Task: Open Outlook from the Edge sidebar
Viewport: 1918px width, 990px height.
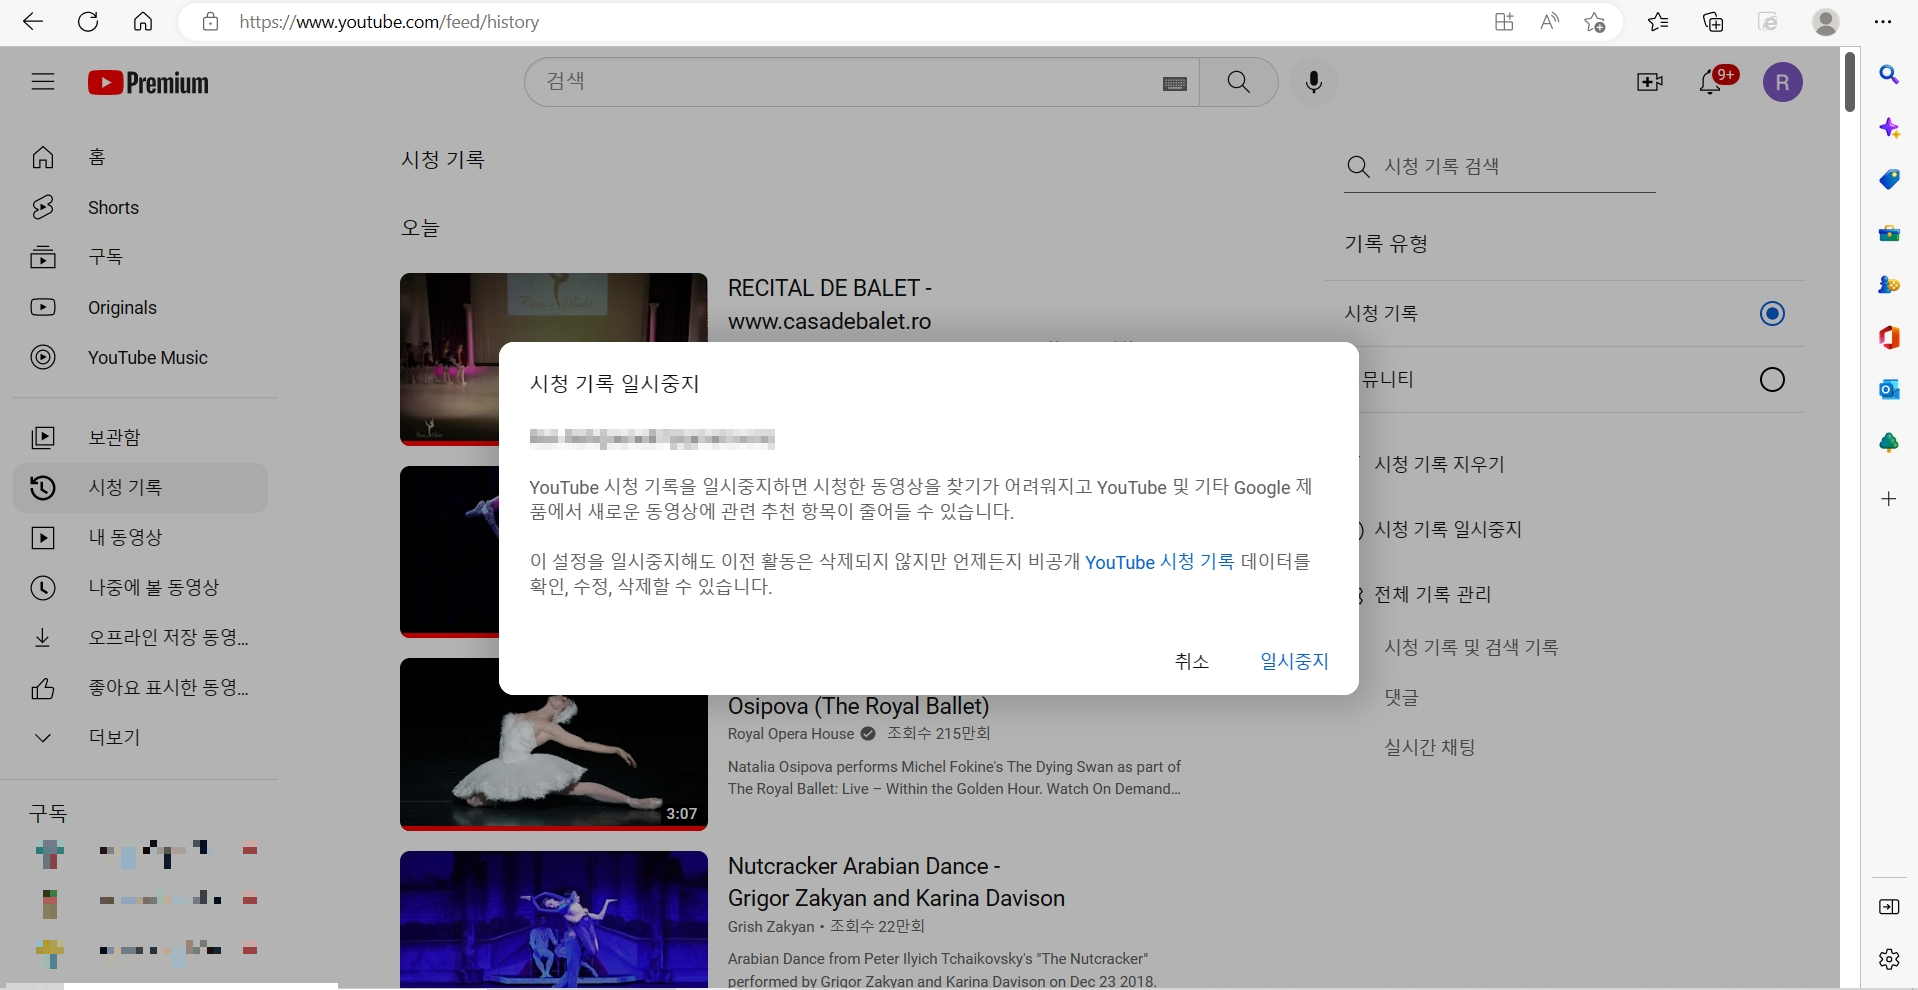Action: click(x=1889, y=389)
